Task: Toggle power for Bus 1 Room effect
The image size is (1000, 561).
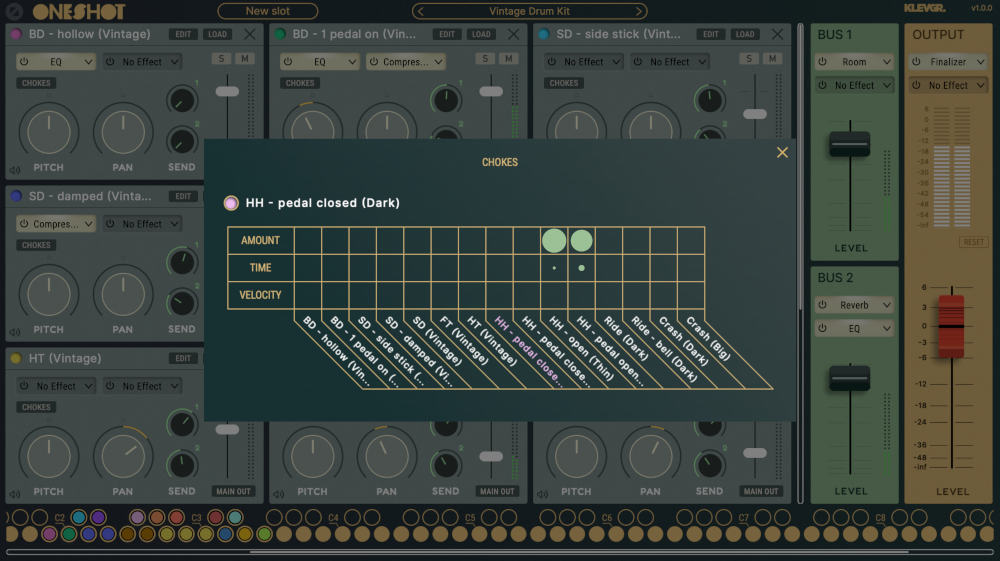Action: coord(823,62)
